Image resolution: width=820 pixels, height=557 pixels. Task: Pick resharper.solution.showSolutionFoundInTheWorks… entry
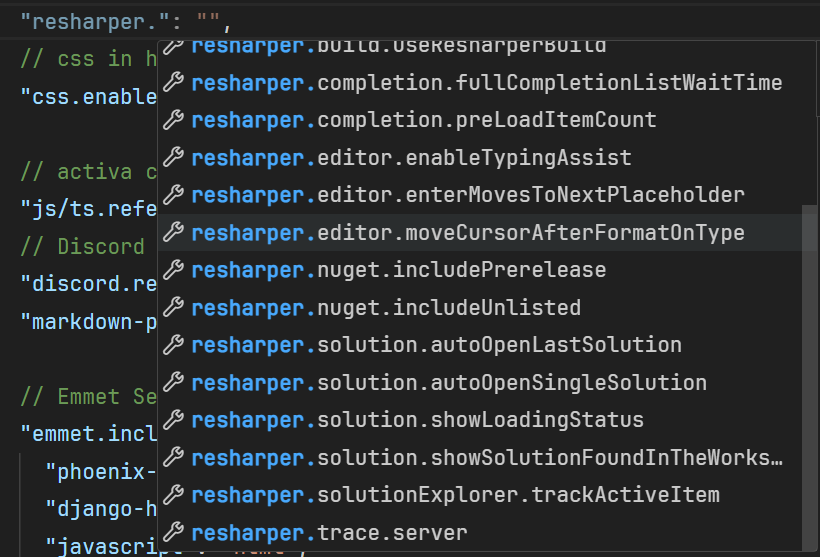tap(480, 458)
